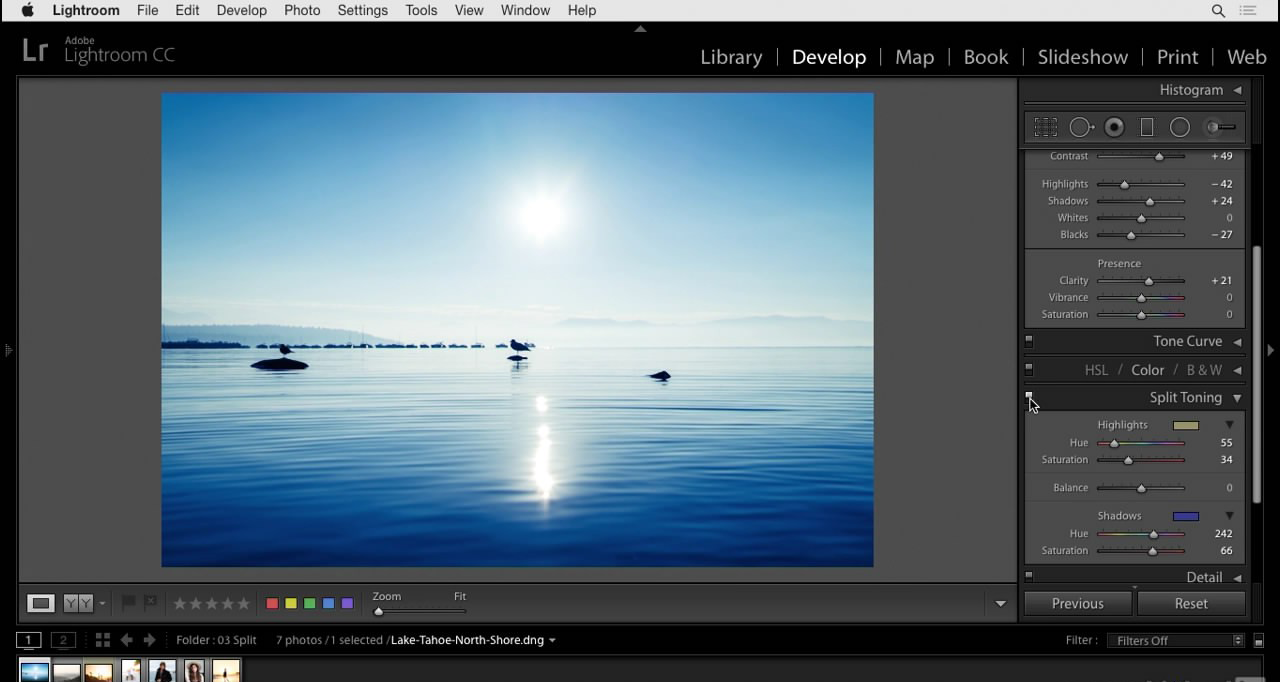Activate the Red Eye Correction tool
This screenshot has width=1280, height=682.
(1114, 127)
